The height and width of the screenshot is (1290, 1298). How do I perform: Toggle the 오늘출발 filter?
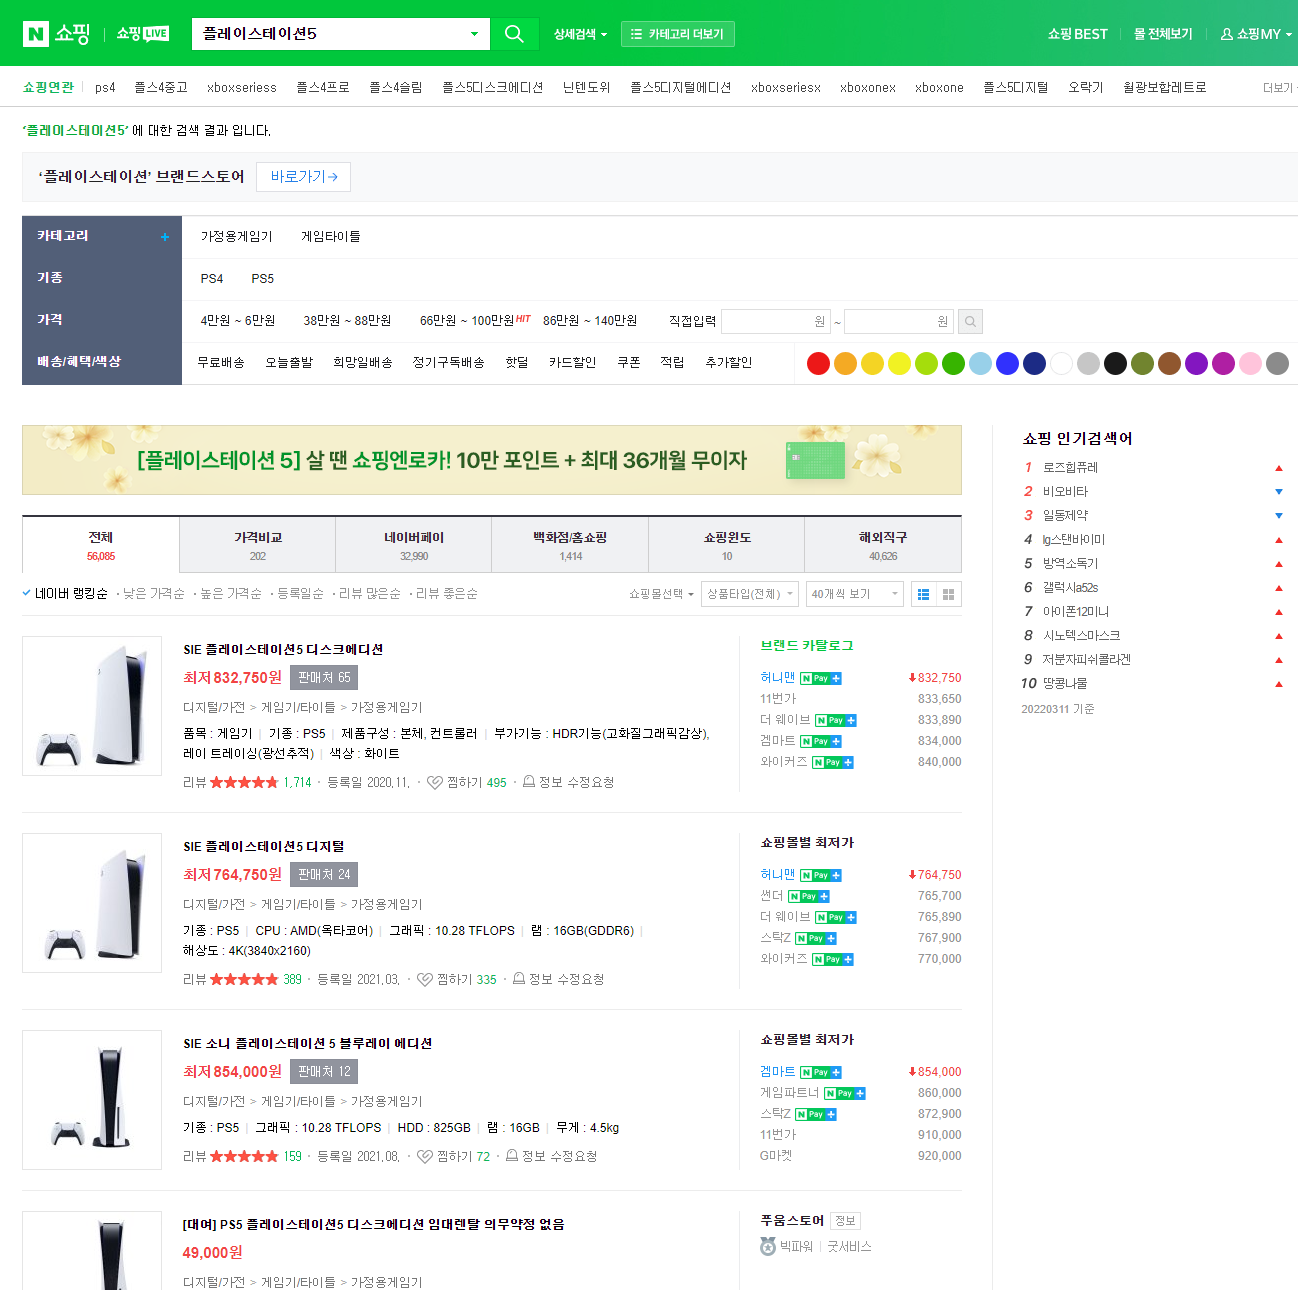click(x=289, y=363)
